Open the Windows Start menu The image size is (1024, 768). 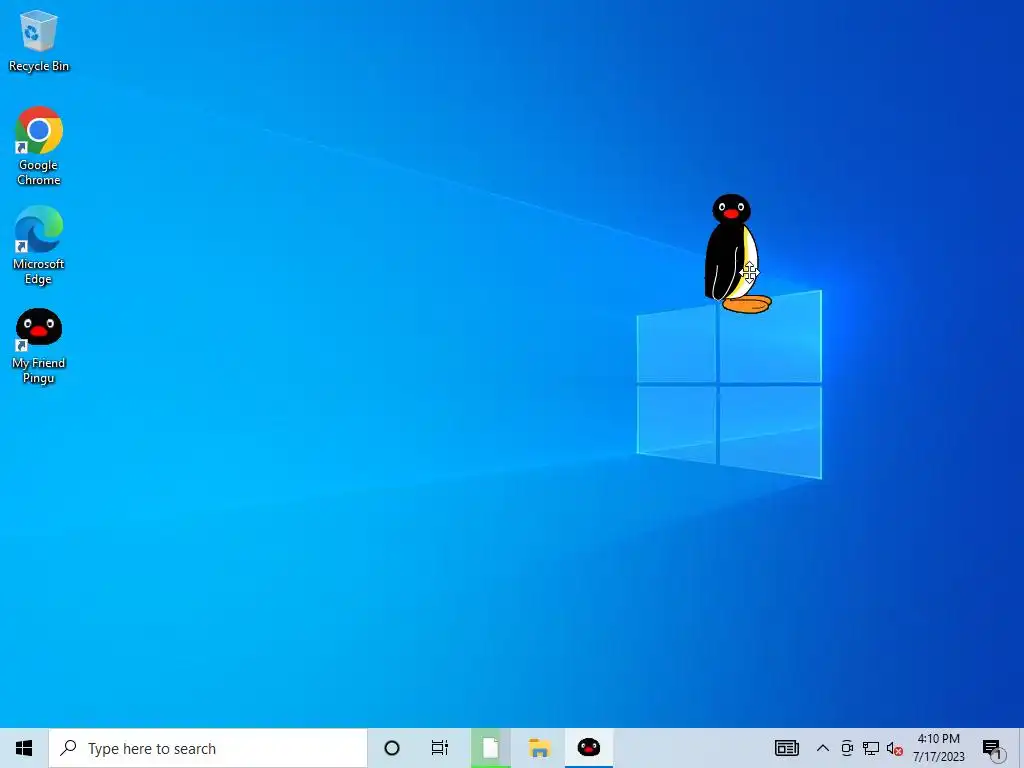coord(24,748)
